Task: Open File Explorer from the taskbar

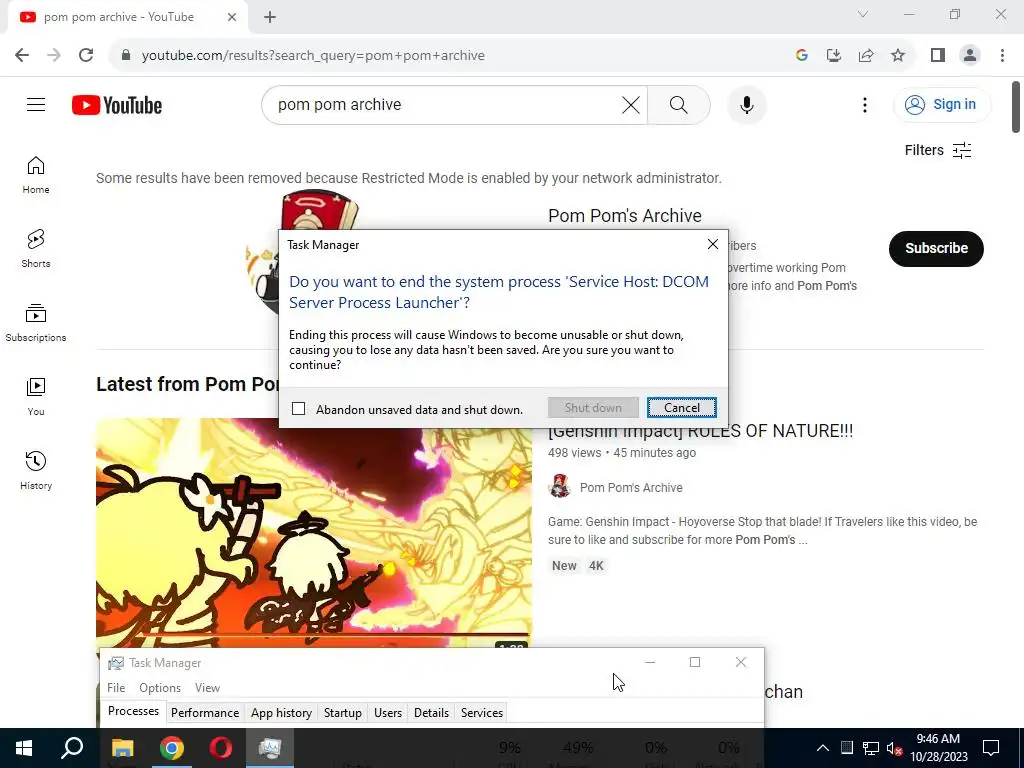Action: click(122, 748)
